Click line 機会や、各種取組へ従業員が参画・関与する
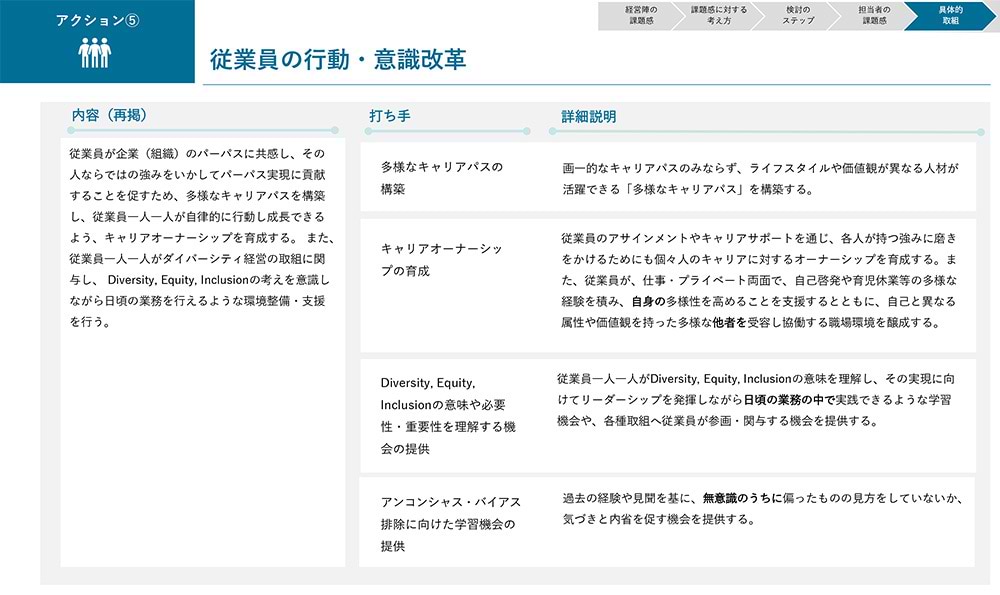 (x=717, y=421)
